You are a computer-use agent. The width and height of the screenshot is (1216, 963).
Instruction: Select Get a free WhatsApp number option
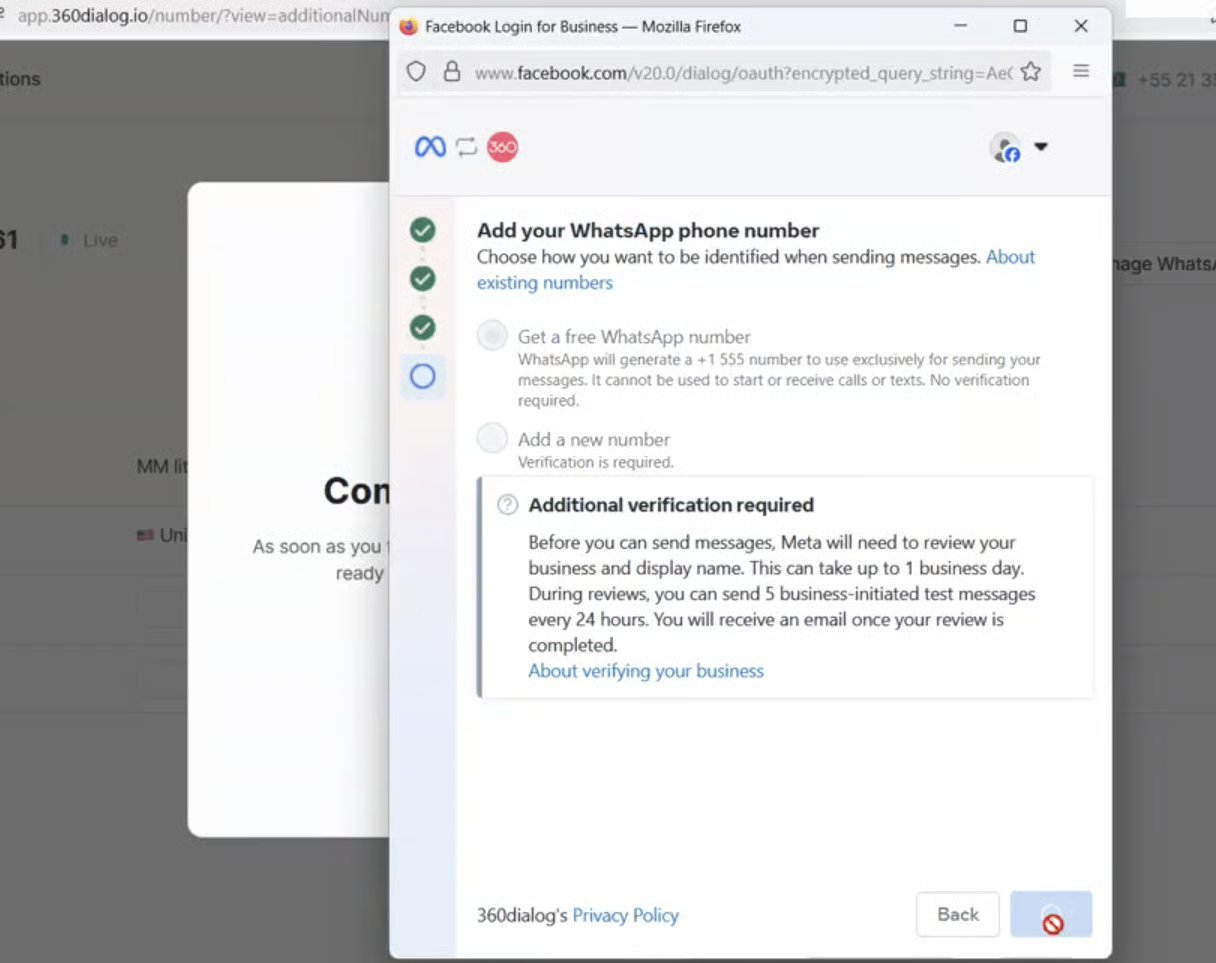point(492,336)
